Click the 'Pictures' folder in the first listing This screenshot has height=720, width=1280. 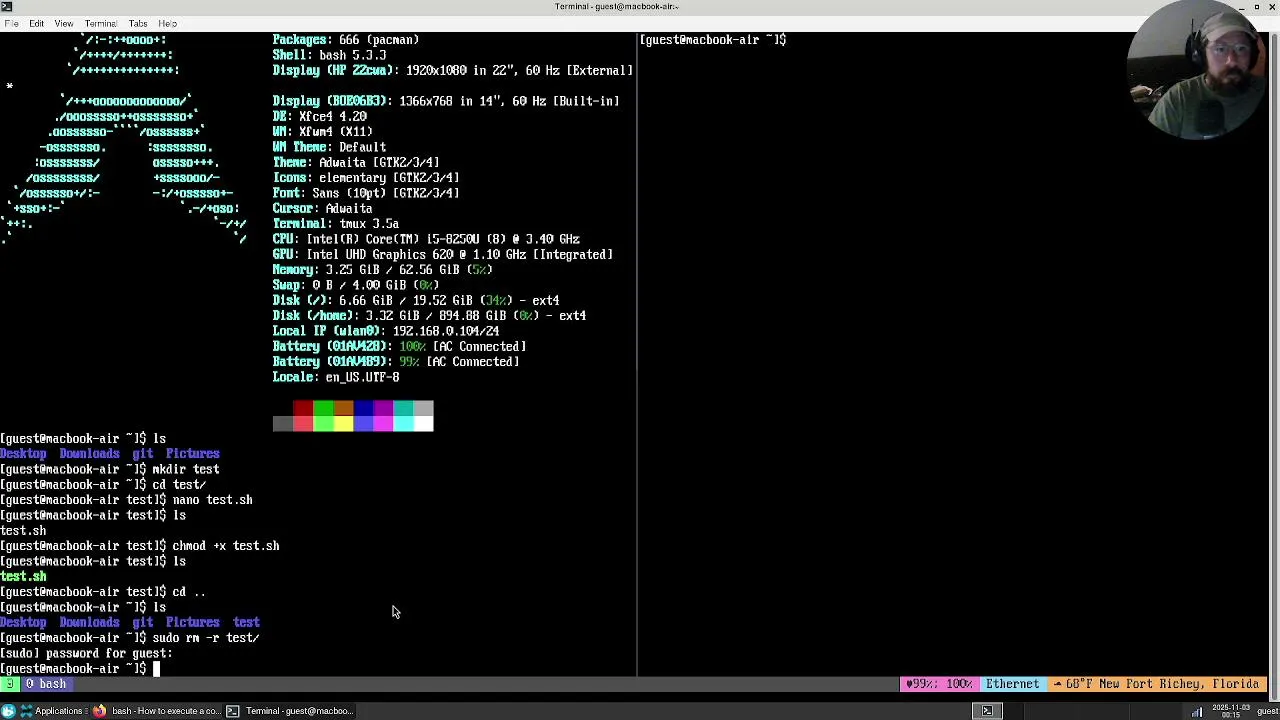click(x=192, y=454)
